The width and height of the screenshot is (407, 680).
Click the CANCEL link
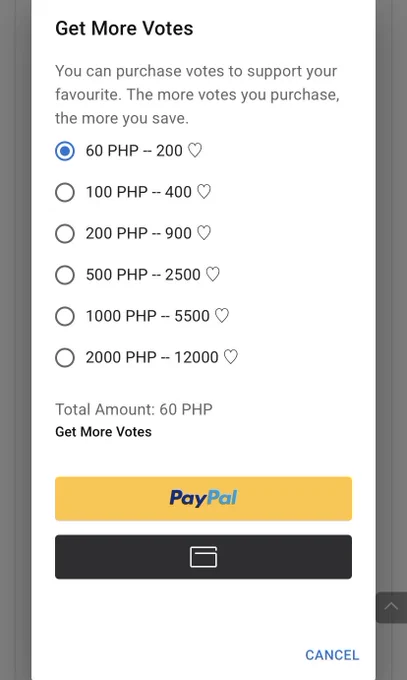332,655
